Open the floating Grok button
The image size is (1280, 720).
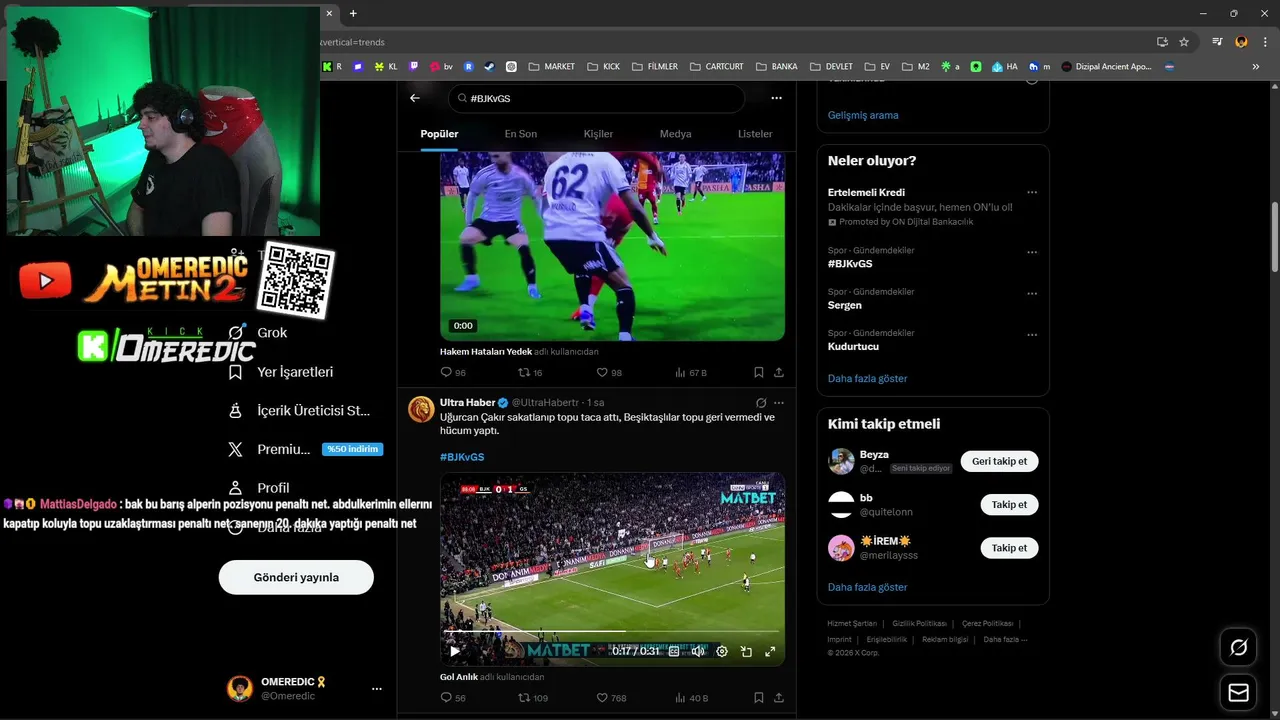coord(1238,648)
